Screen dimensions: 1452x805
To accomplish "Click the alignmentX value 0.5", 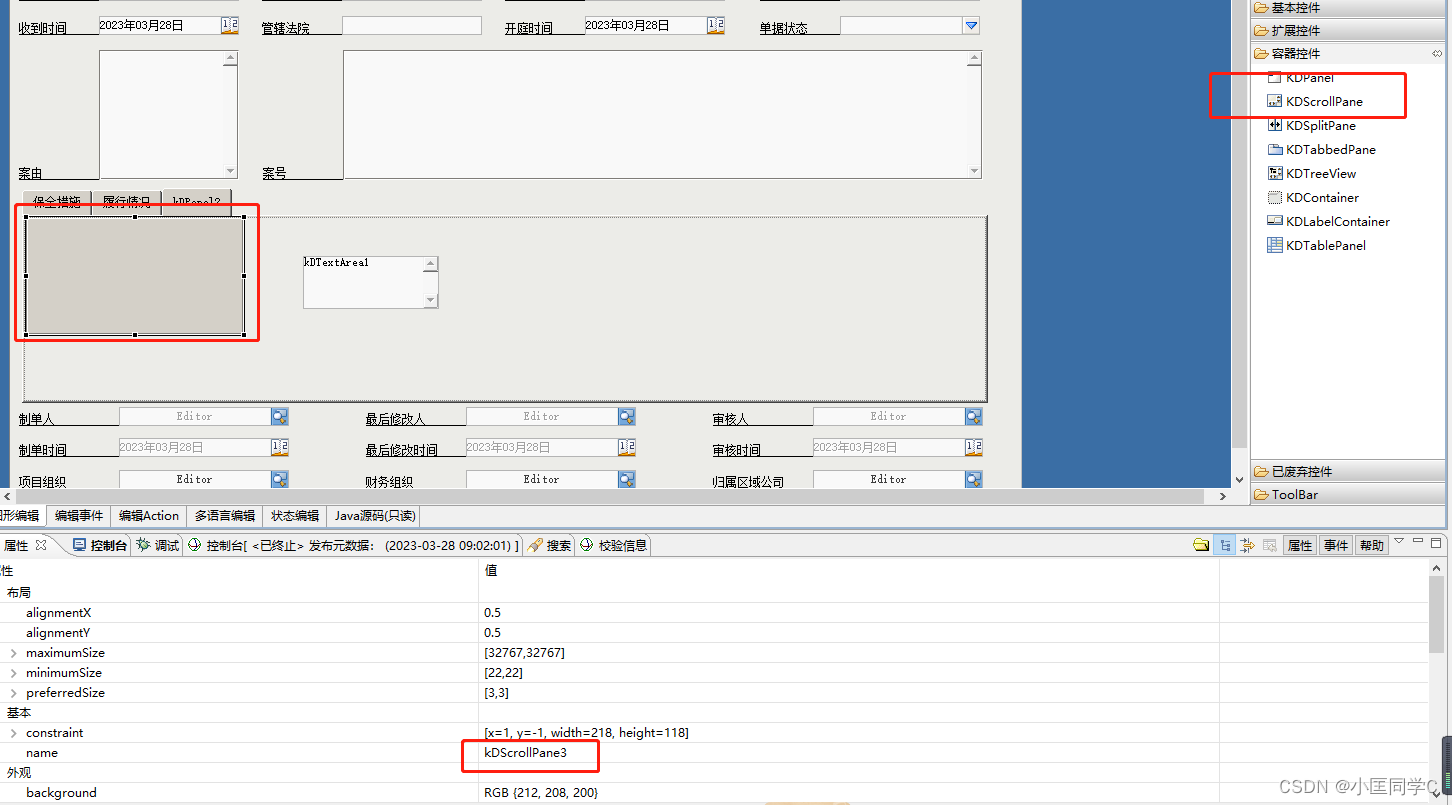I will (492, 613).
